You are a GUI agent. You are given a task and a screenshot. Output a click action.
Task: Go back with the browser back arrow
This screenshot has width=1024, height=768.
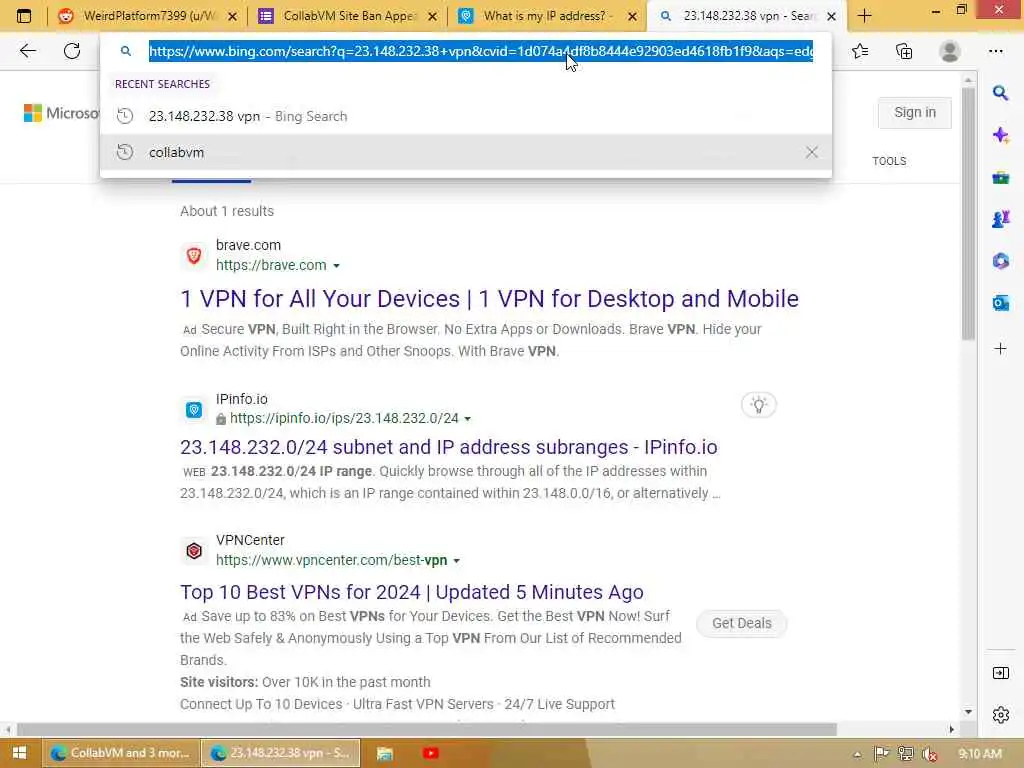point(27,51)
